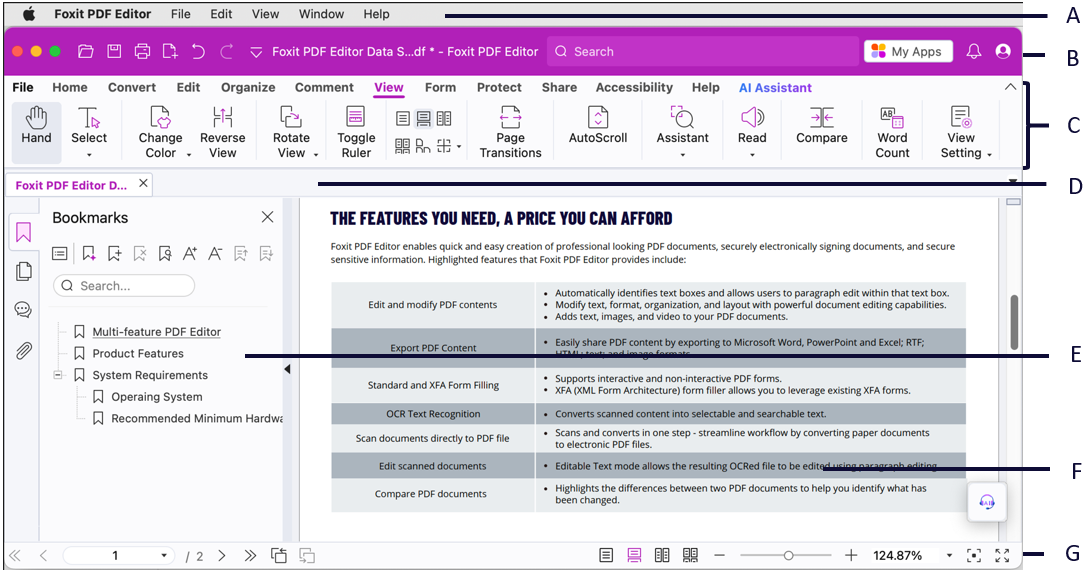Switch to facing mode in status bar

pos(662,555)
